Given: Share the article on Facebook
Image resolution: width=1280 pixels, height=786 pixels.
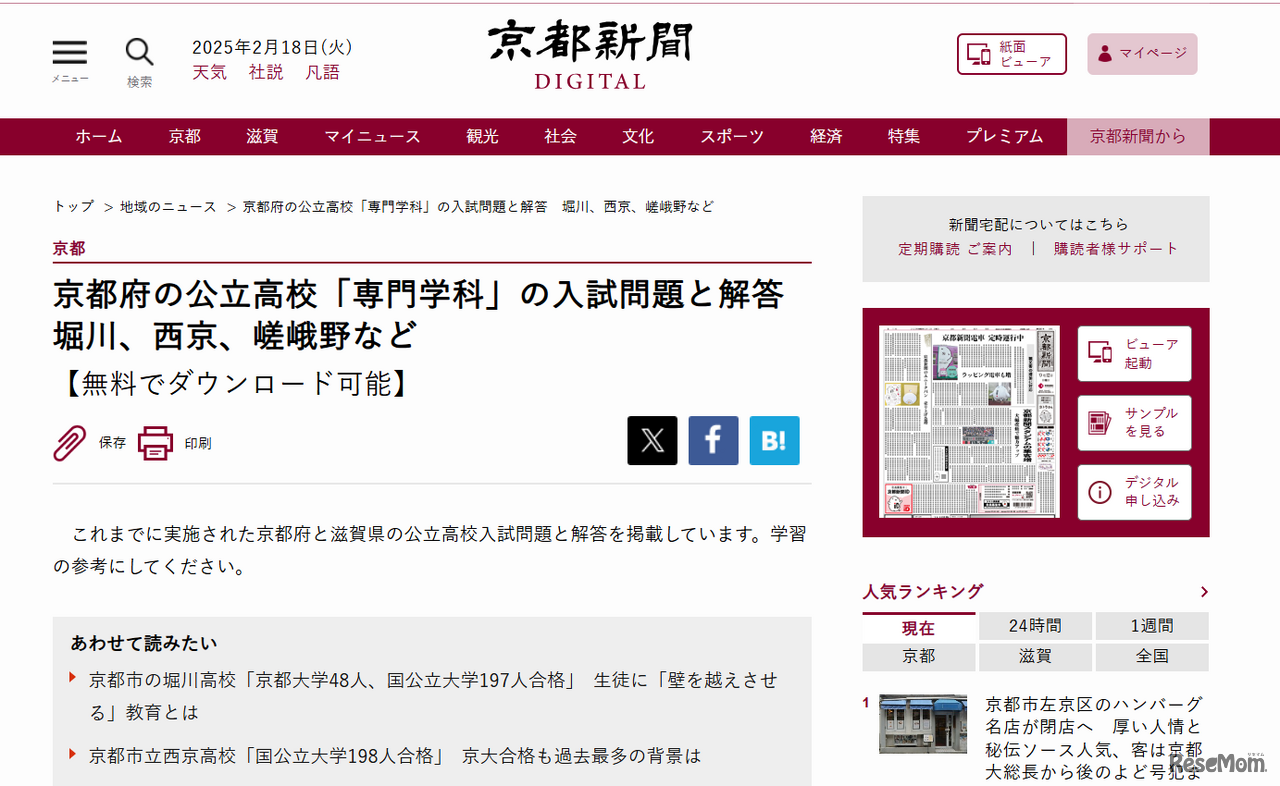Looking at the screenshot, I should click(712, 440).
